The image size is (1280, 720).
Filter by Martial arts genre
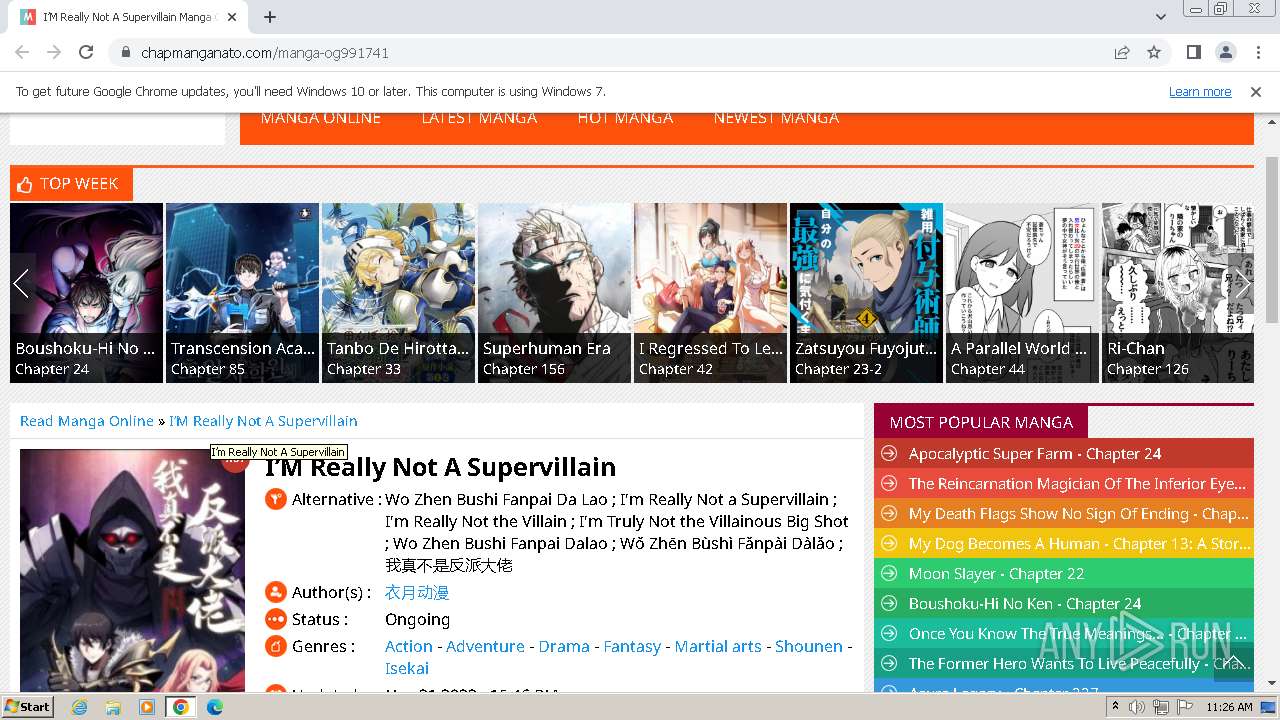tap(718, 646)
